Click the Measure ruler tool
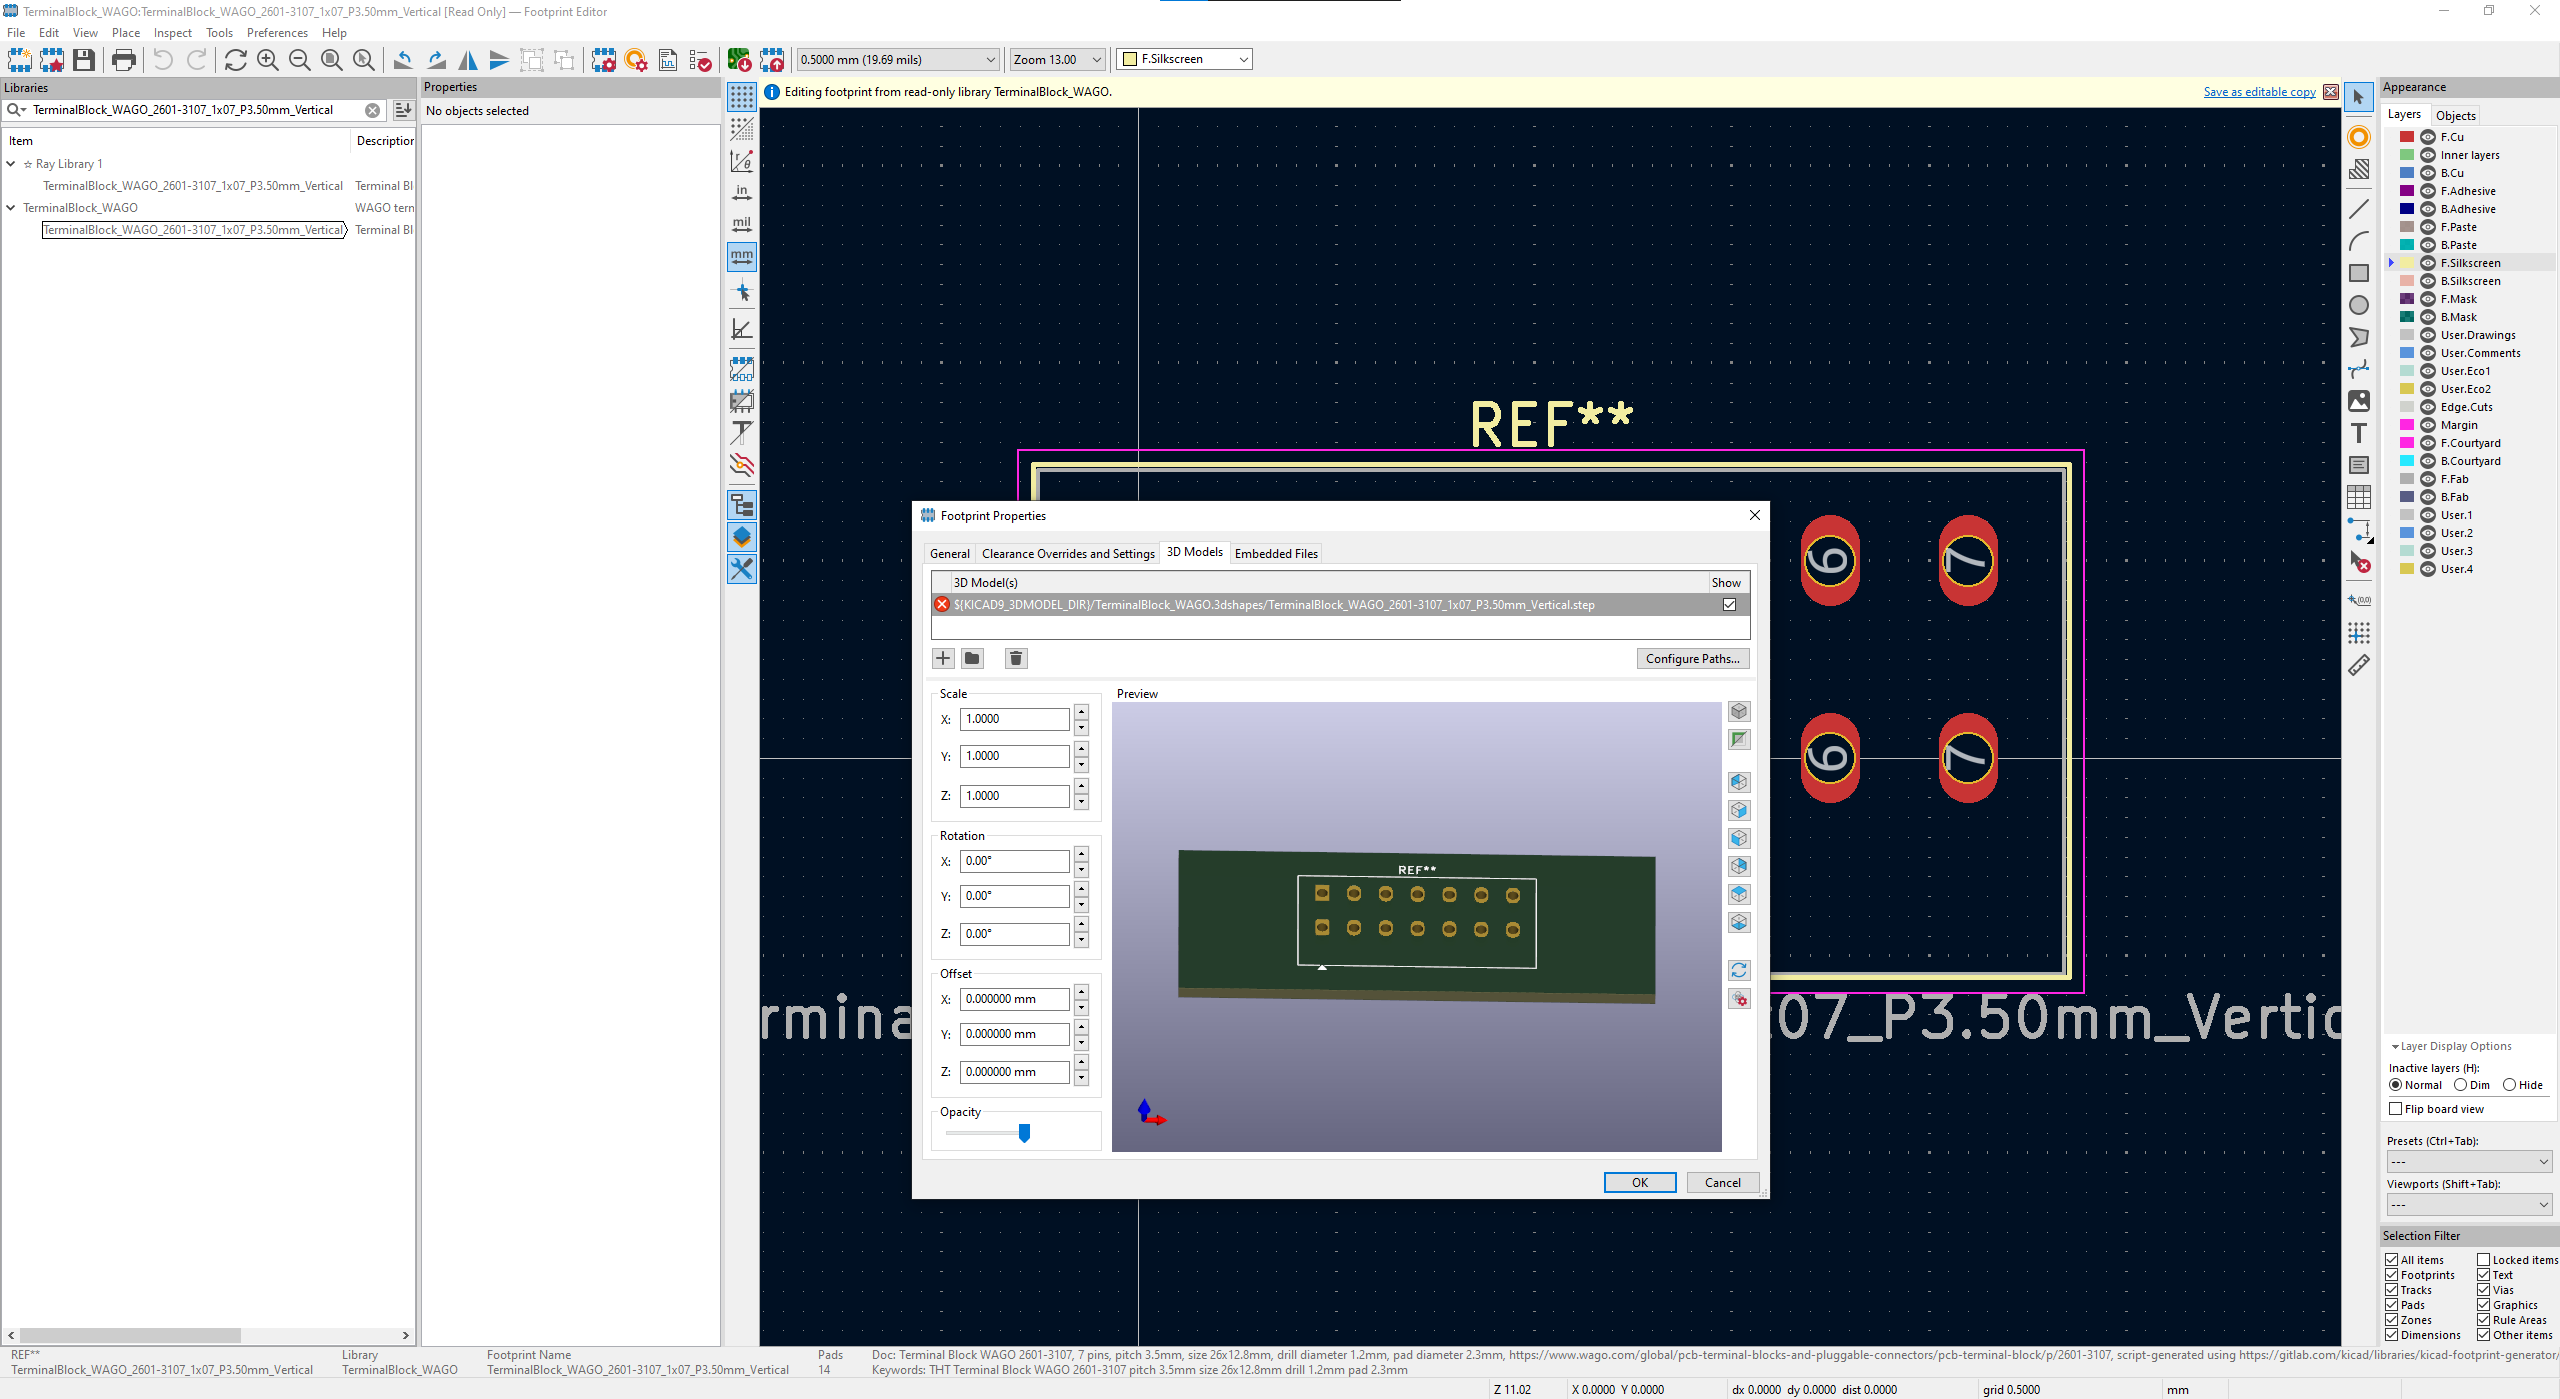2560x1399 pixels. (2359, 666)
